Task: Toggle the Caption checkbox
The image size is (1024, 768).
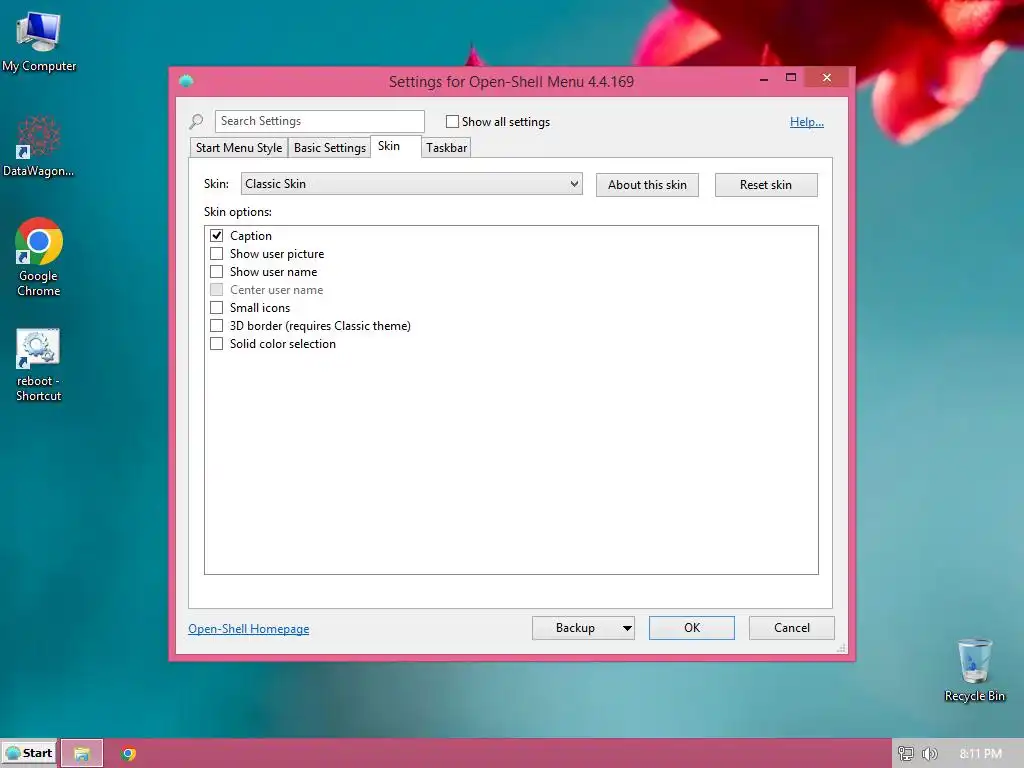Action: 217,236
